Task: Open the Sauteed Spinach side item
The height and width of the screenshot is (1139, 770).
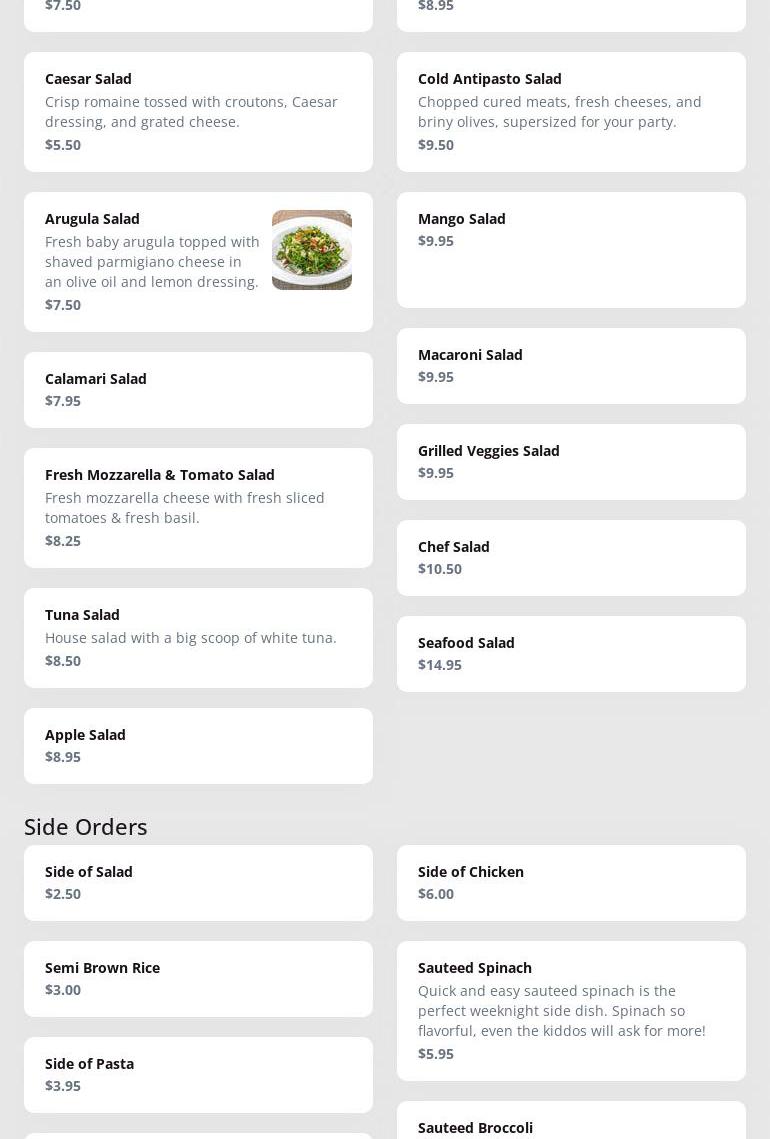Action: [x=571, y=1010]
